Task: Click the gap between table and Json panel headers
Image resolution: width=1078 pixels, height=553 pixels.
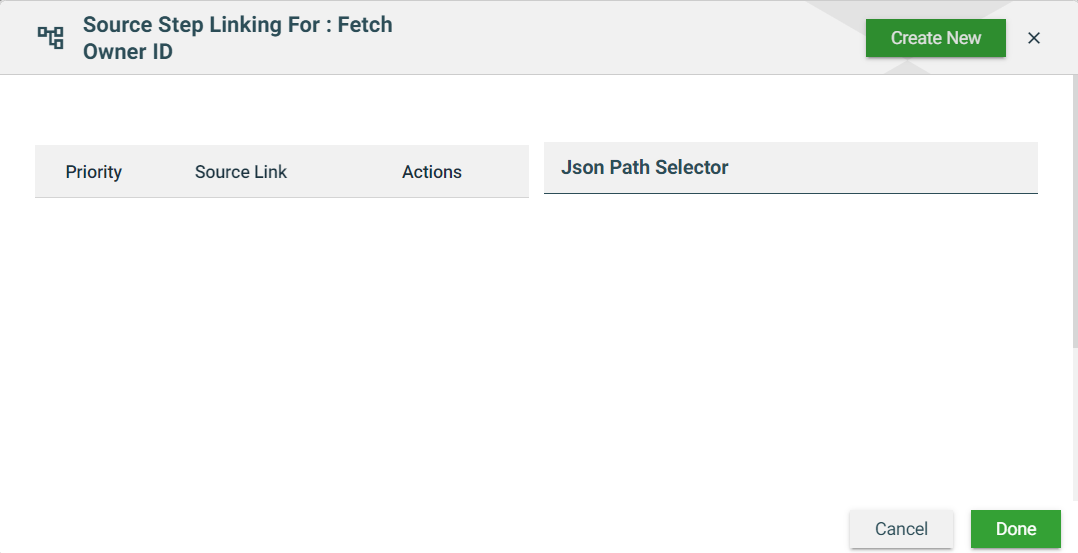Action: click(536, 170)
